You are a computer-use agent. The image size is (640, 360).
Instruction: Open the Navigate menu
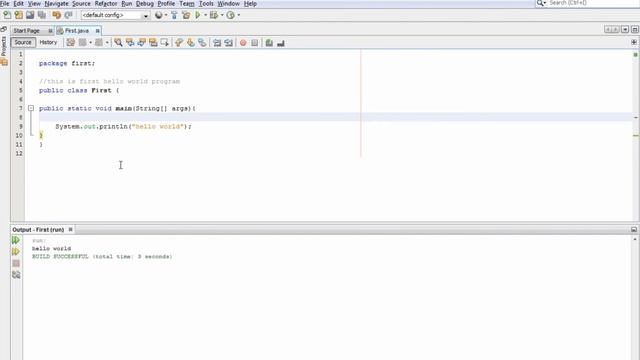(x=56, y=4)
